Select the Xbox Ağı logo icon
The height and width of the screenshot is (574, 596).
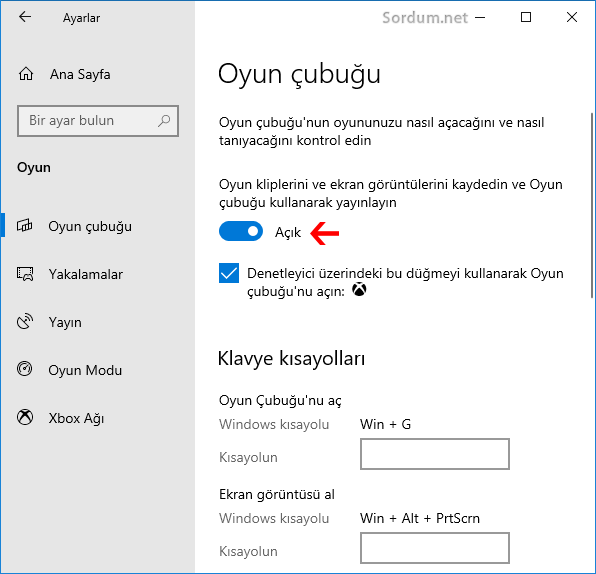pos(25,418)
